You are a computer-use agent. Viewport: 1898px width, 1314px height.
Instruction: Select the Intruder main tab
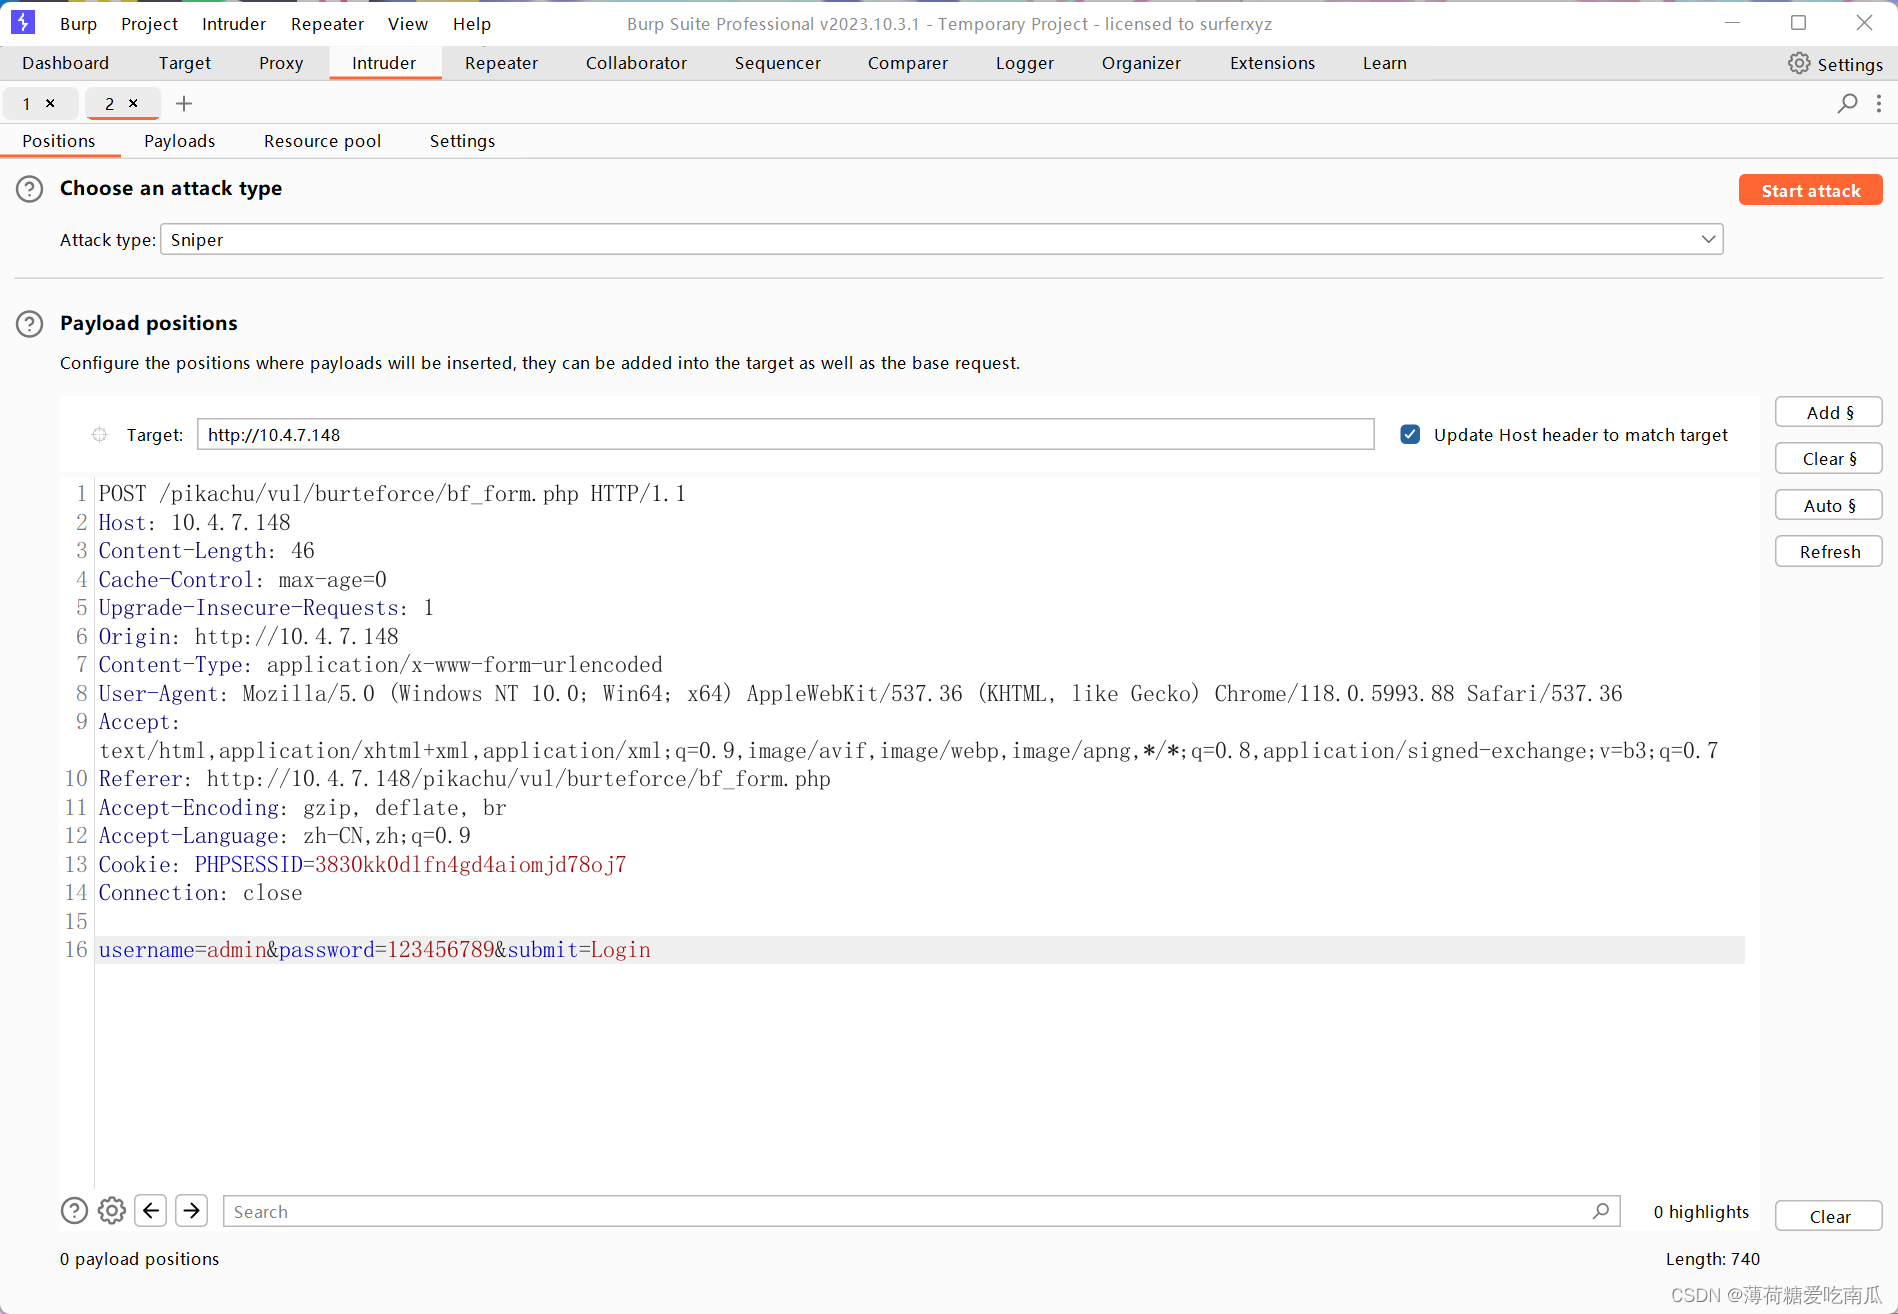click(384, 63)
